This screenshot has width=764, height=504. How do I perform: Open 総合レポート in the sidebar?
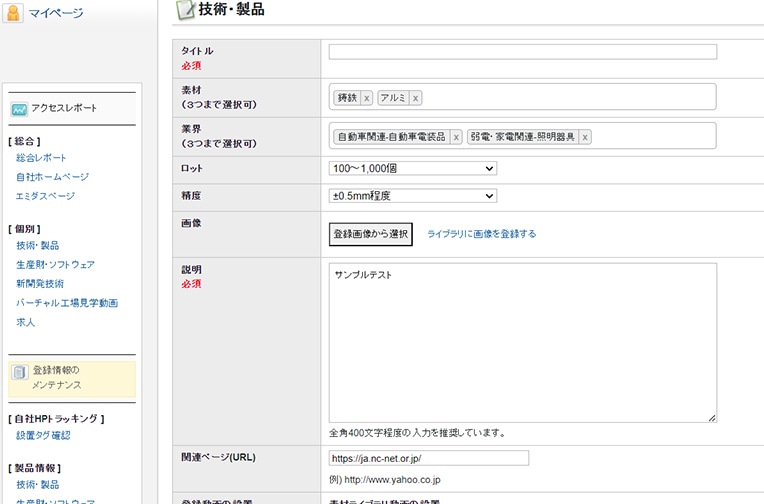pos(42,158)
